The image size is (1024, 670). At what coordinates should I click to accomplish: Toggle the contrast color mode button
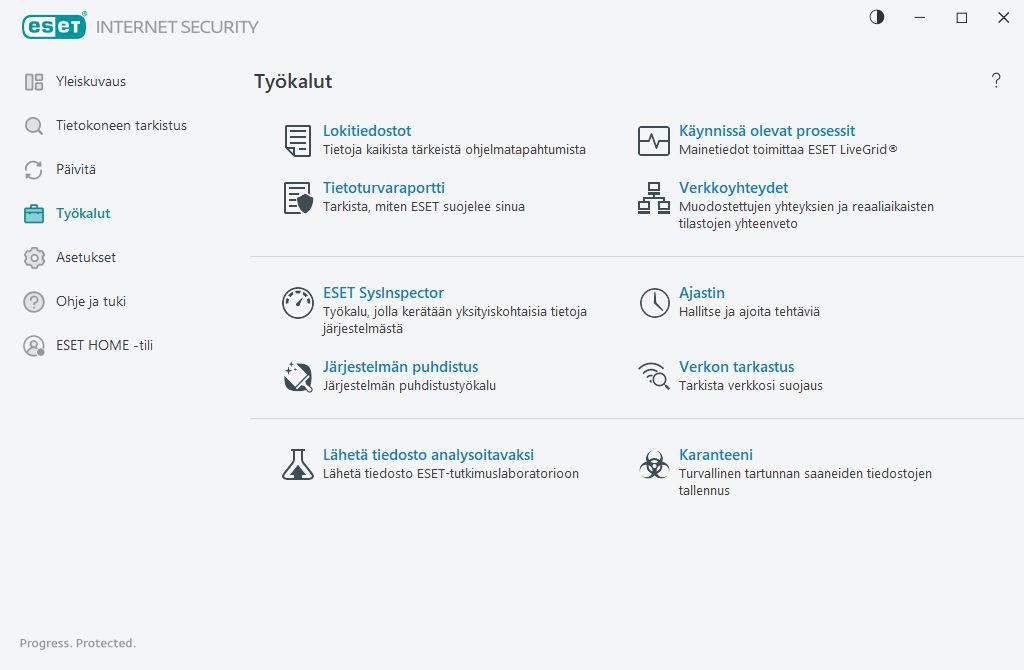877,18
